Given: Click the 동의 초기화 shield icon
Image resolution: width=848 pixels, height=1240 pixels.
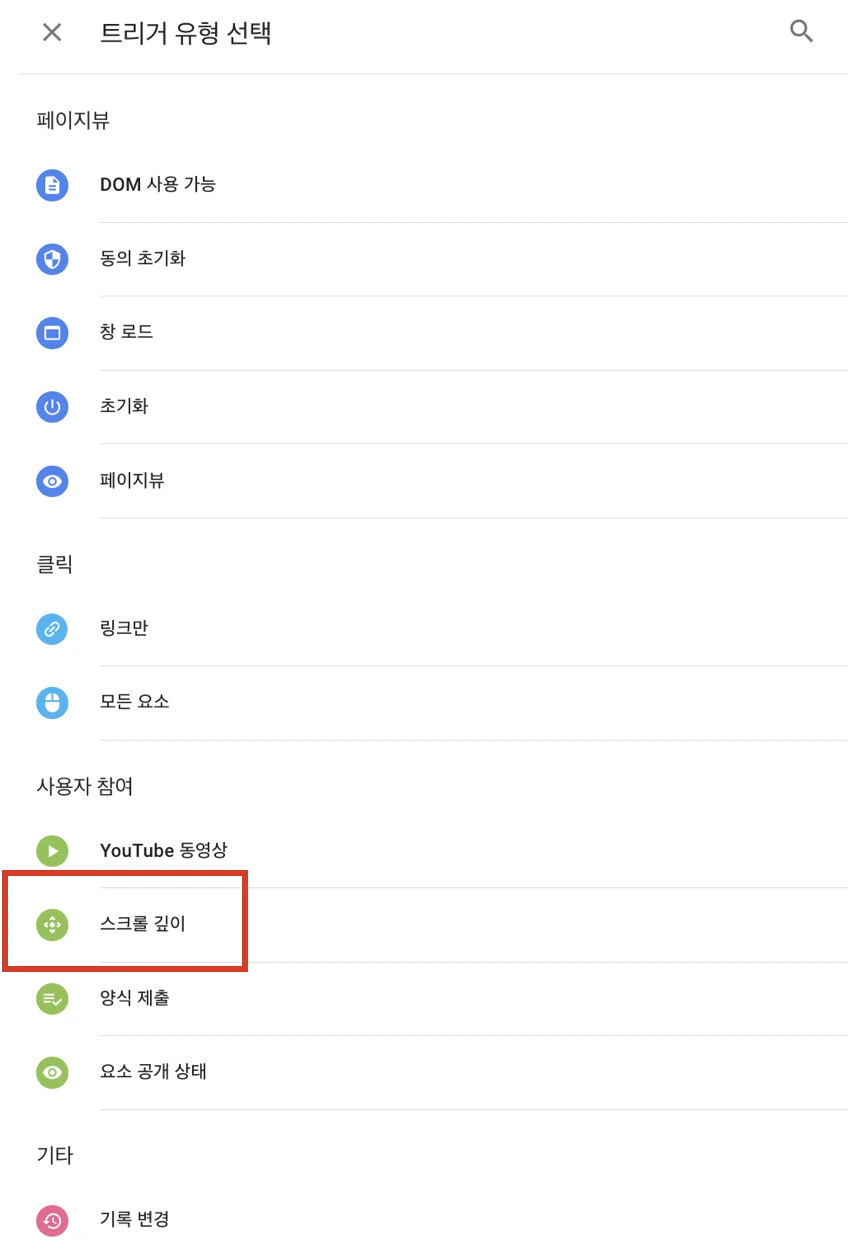Looking at the screenshot, I should tap(52, 259).
